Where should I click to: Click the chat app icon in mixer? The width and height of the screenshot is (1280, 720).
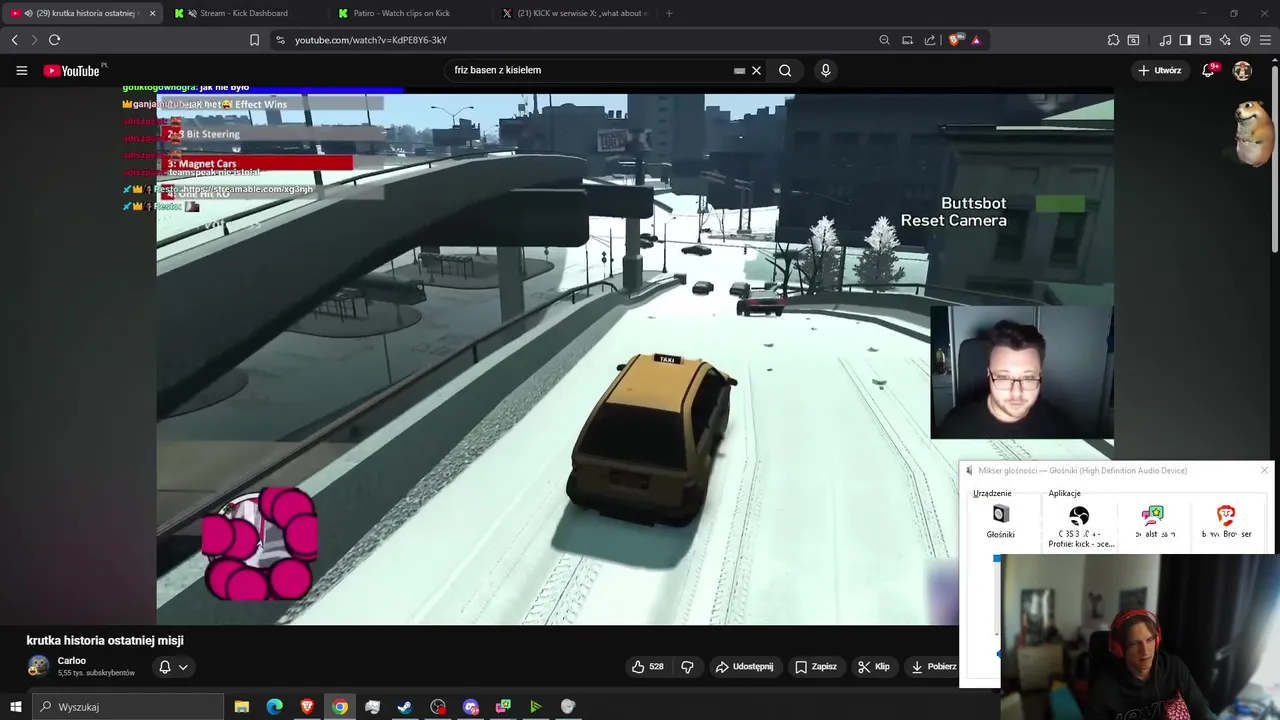[1153, 516]
